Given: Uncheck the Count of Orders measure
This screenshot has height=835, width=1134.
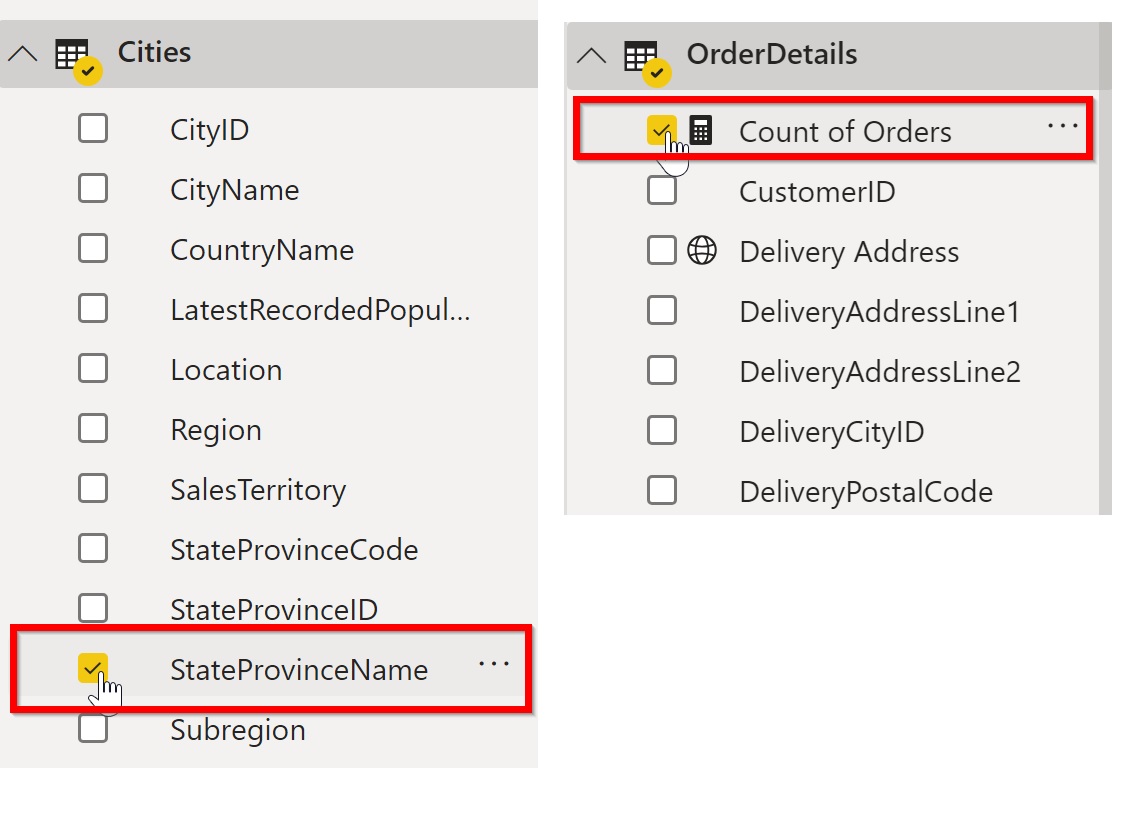Looking at the screenshot, I should coord(662,130).
